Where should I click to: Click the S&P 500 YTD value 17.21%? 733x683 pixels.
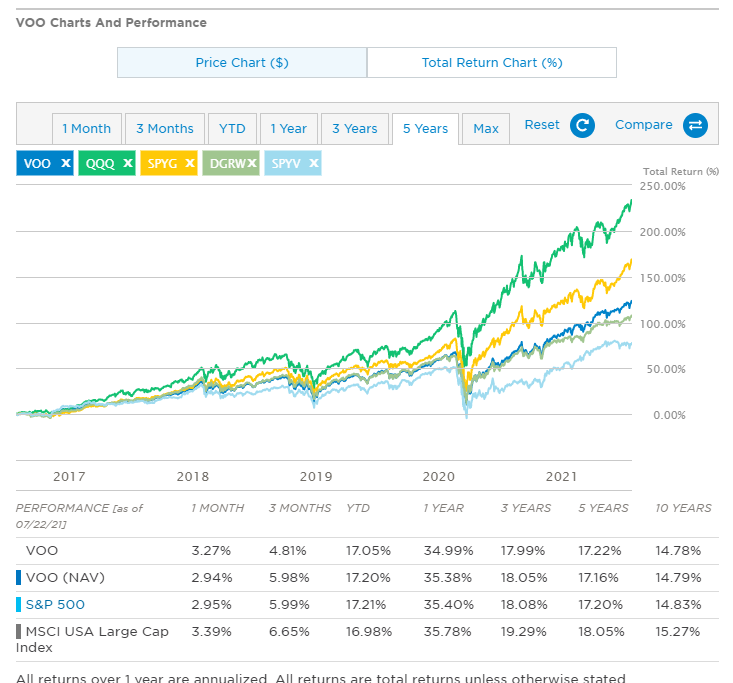click(x=366, y=604)
